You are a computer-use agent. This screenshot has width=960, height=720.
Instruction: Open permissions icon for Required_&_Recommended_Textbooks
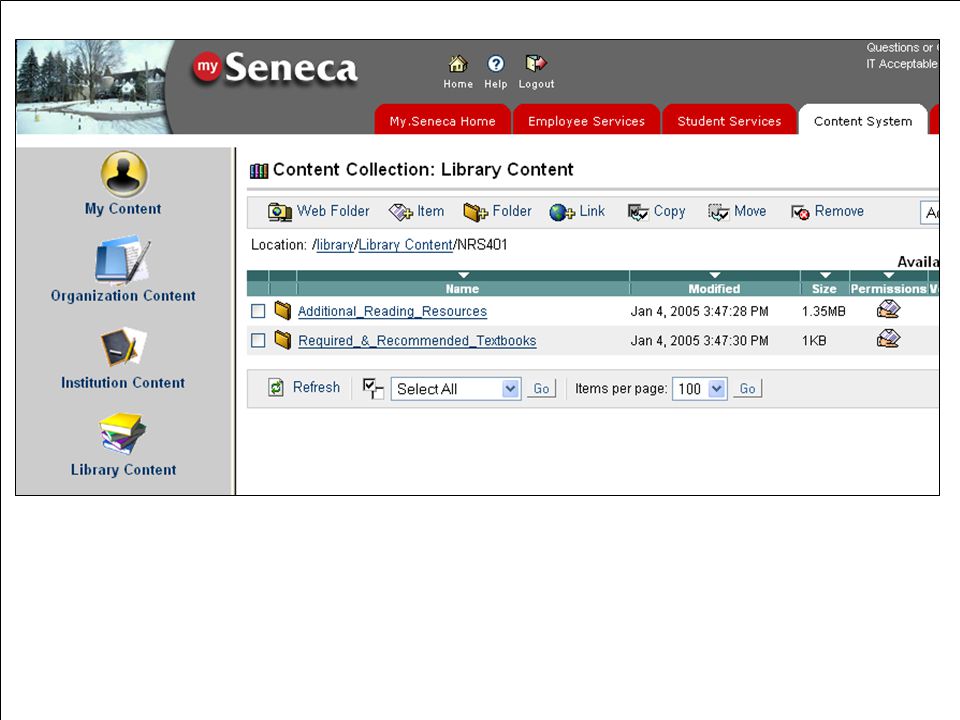pos(888,338)
